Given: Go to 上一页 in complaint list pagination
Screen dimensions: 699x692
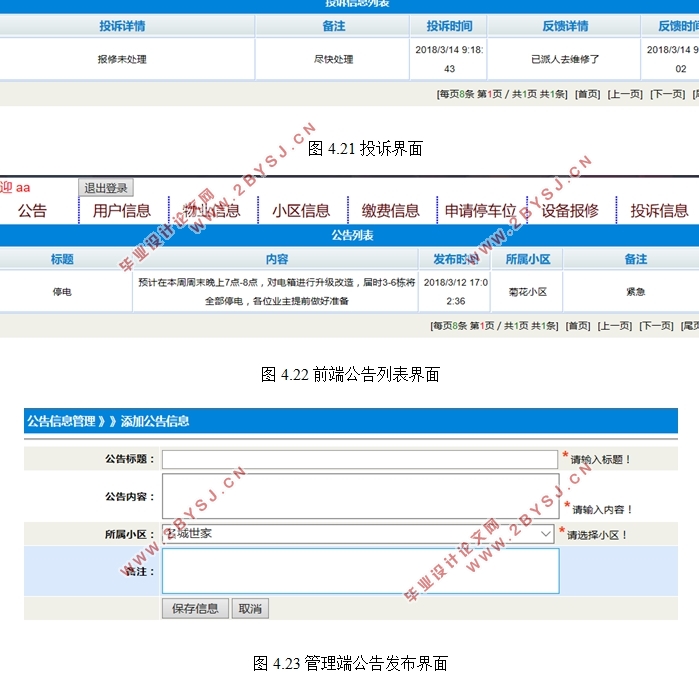Looking at the screenshot, I should click(x=625, y=94).
